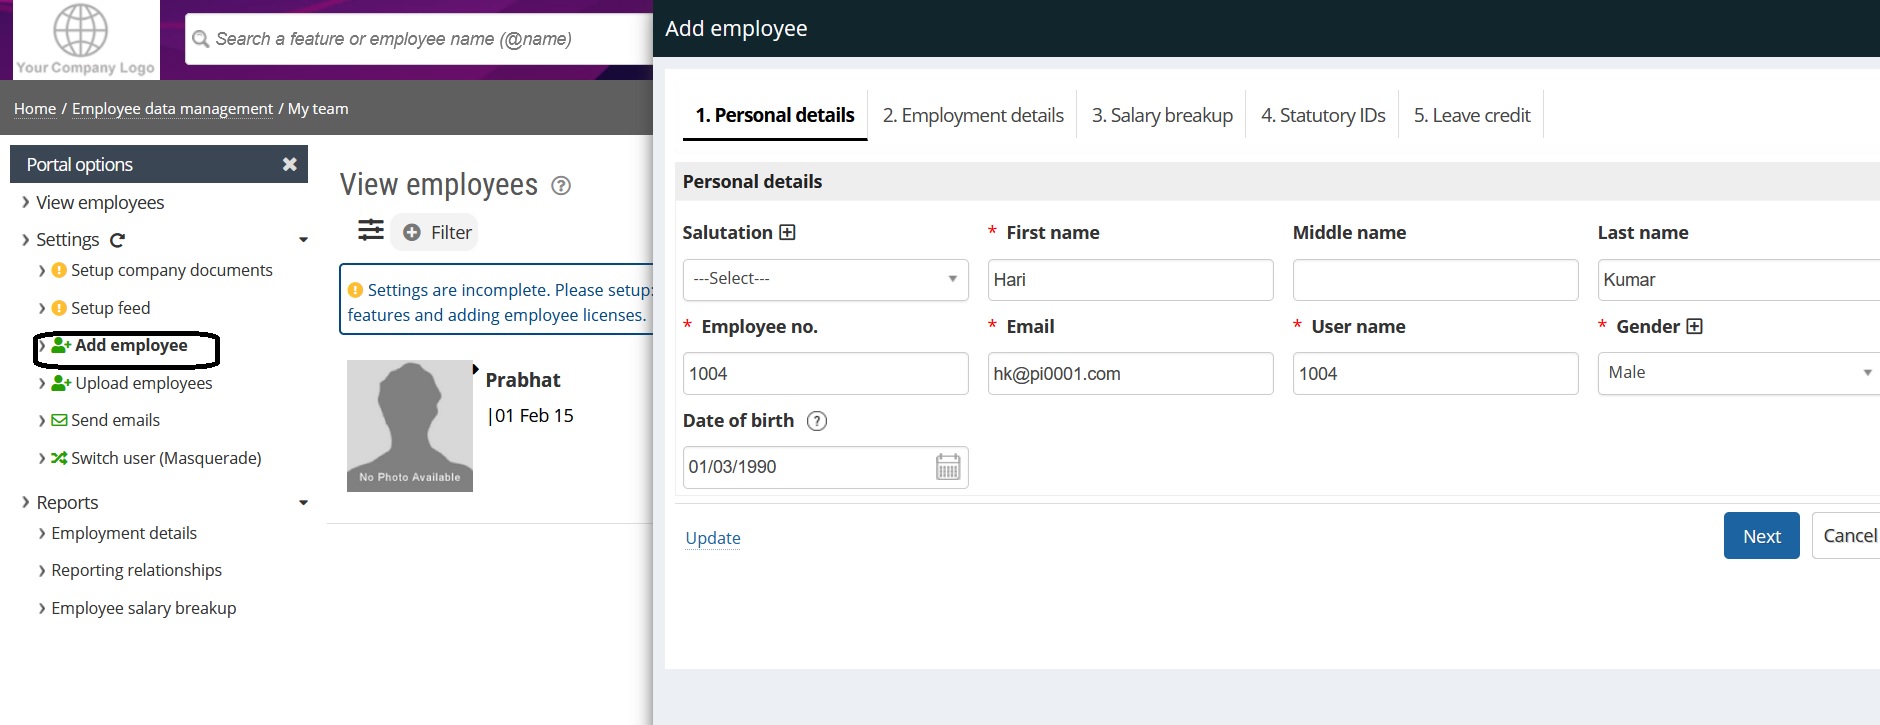Click the Add employee person icon
The height and width of the screenshot is (725, 1880).
(61, 345)
